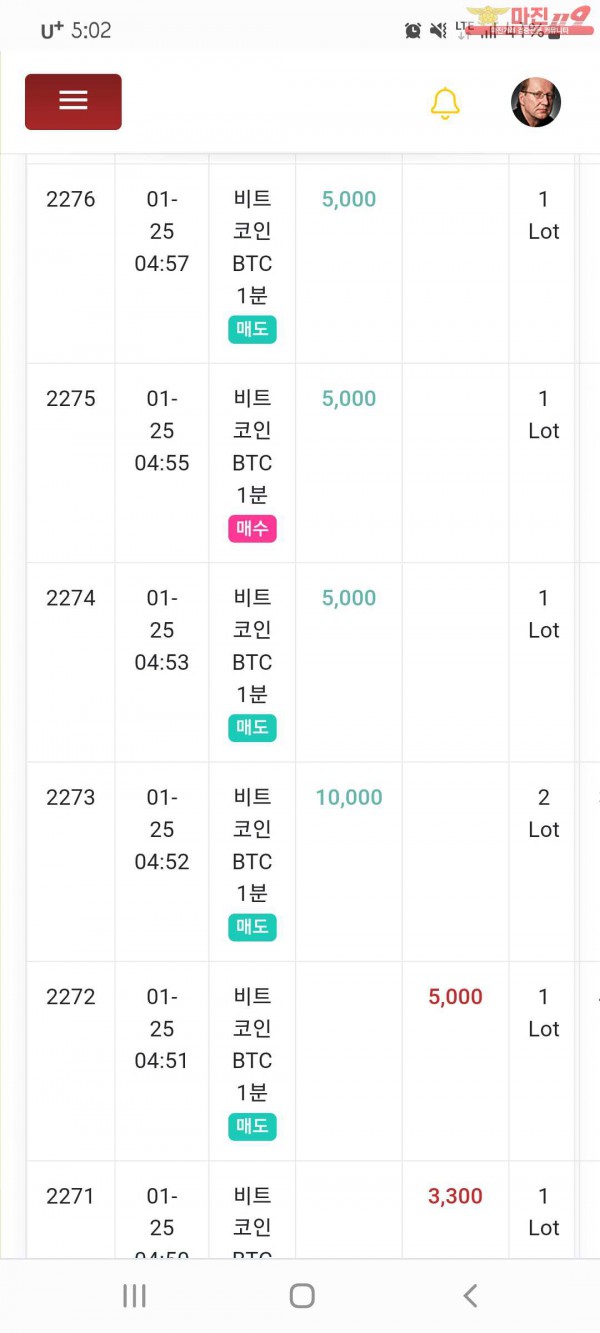Image resolution: width=600 pixels, height=1333 pixels.
Task: Click the red 3,300 loss amount
Action: (x=455, y=1195)
